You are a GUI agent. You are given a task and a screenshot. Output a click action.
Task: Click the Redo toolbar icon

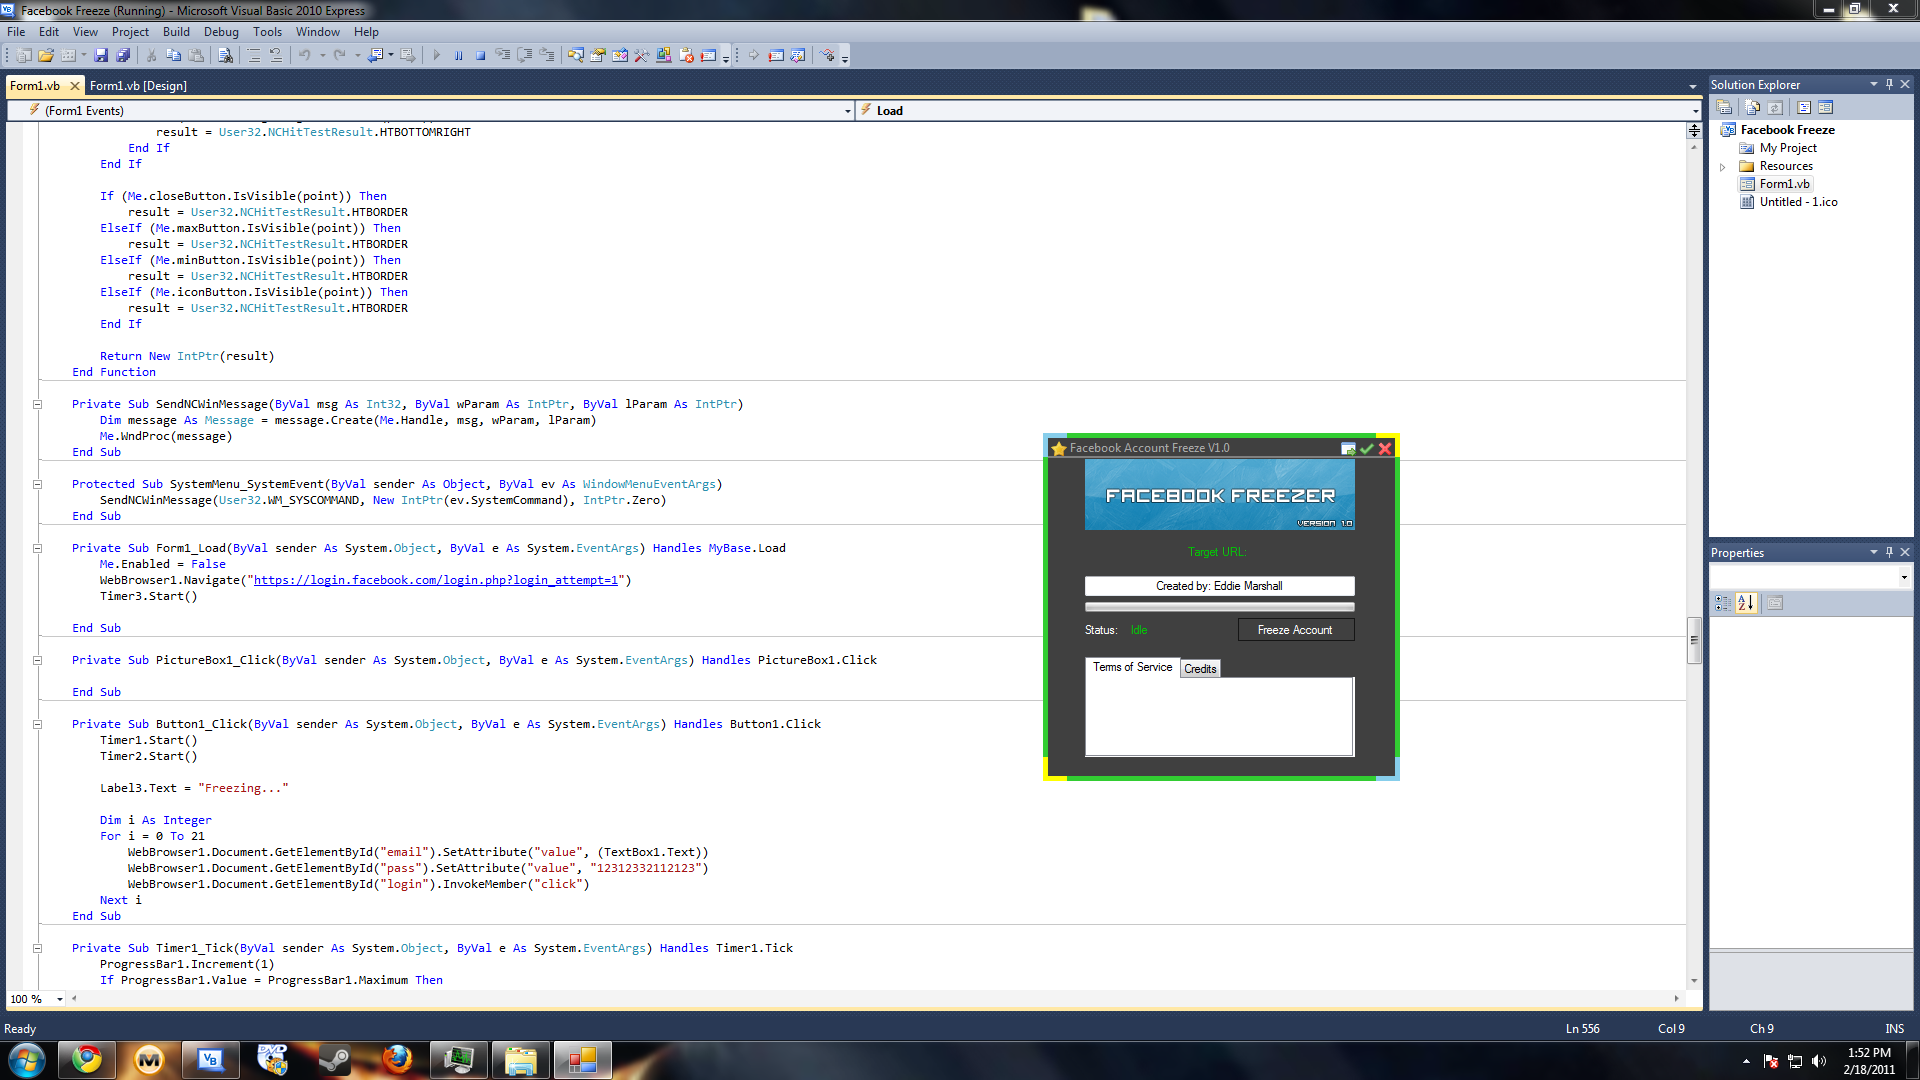pos(340,55)
